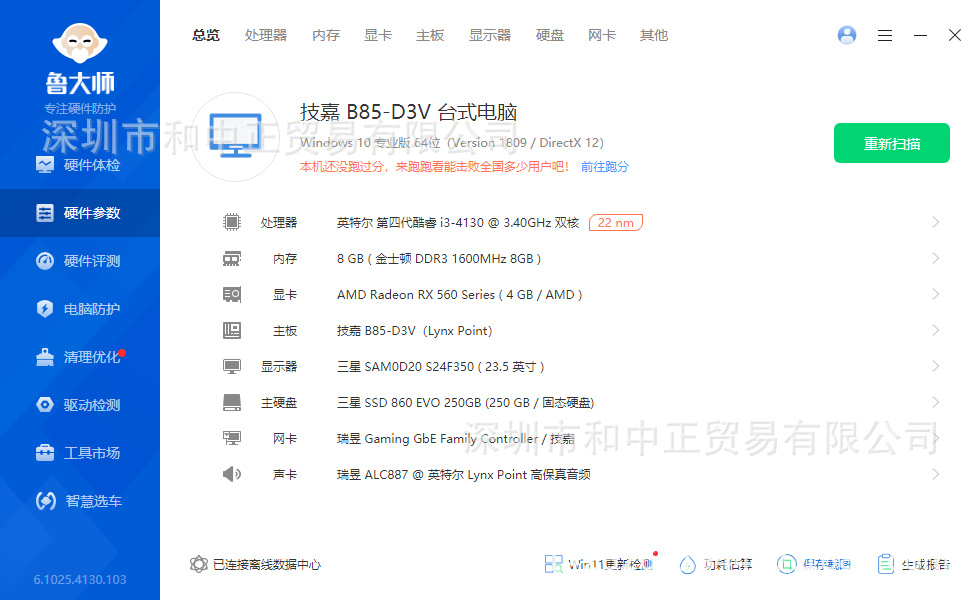Screen dimensions: 980x600
Task: Click the Windows 10 专业版 version text
Action: [452, 142]
